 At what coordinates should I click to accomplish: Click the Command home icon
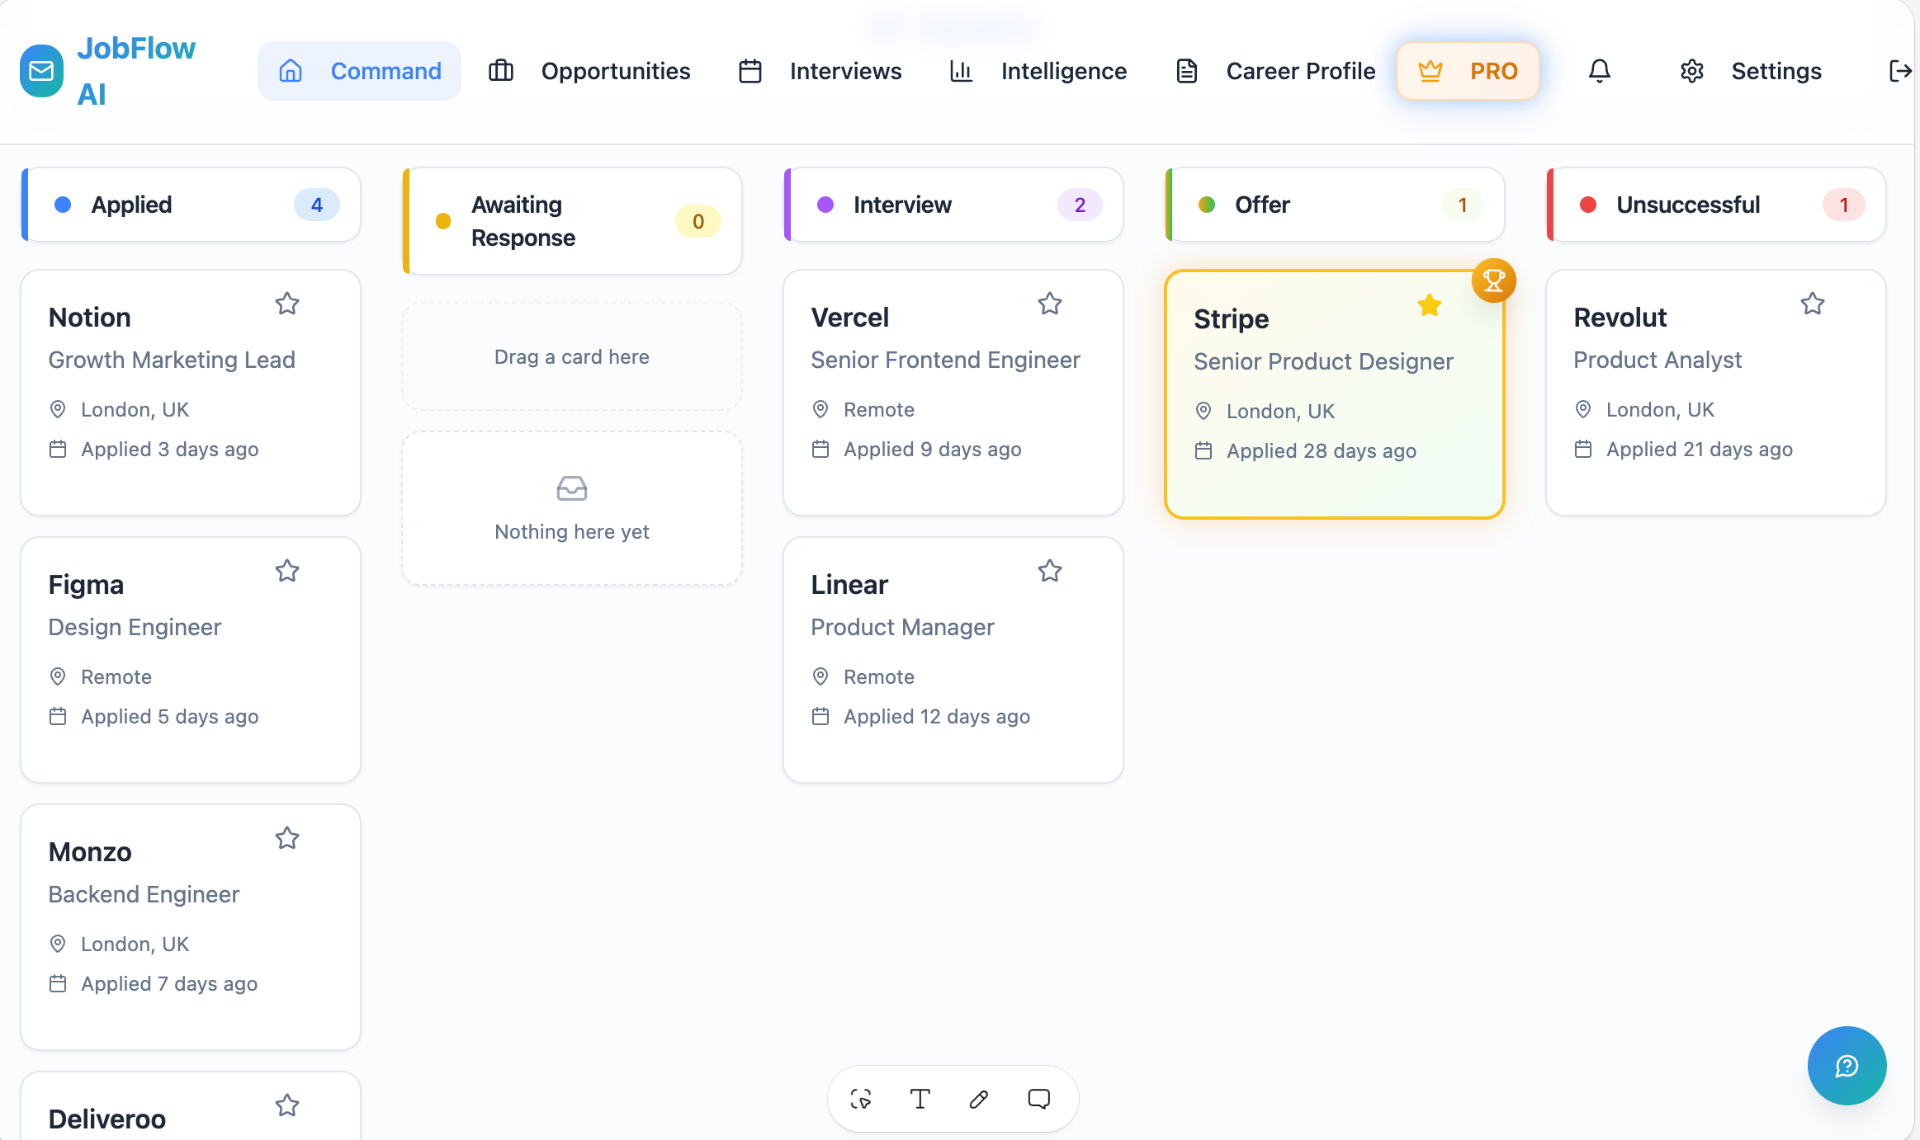coord(291,71)
